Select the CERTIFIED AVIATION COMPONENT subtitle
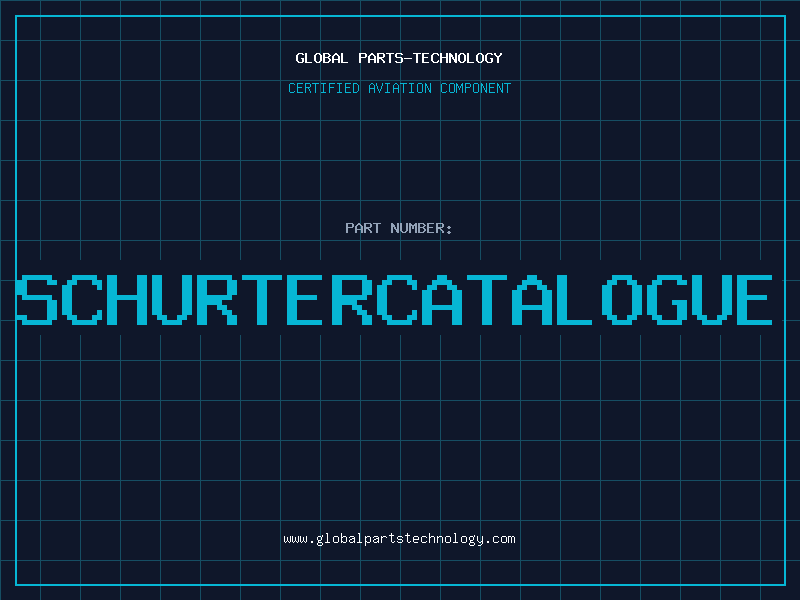The width and height of the screenshot is (800, 600). tap(399, 88)
